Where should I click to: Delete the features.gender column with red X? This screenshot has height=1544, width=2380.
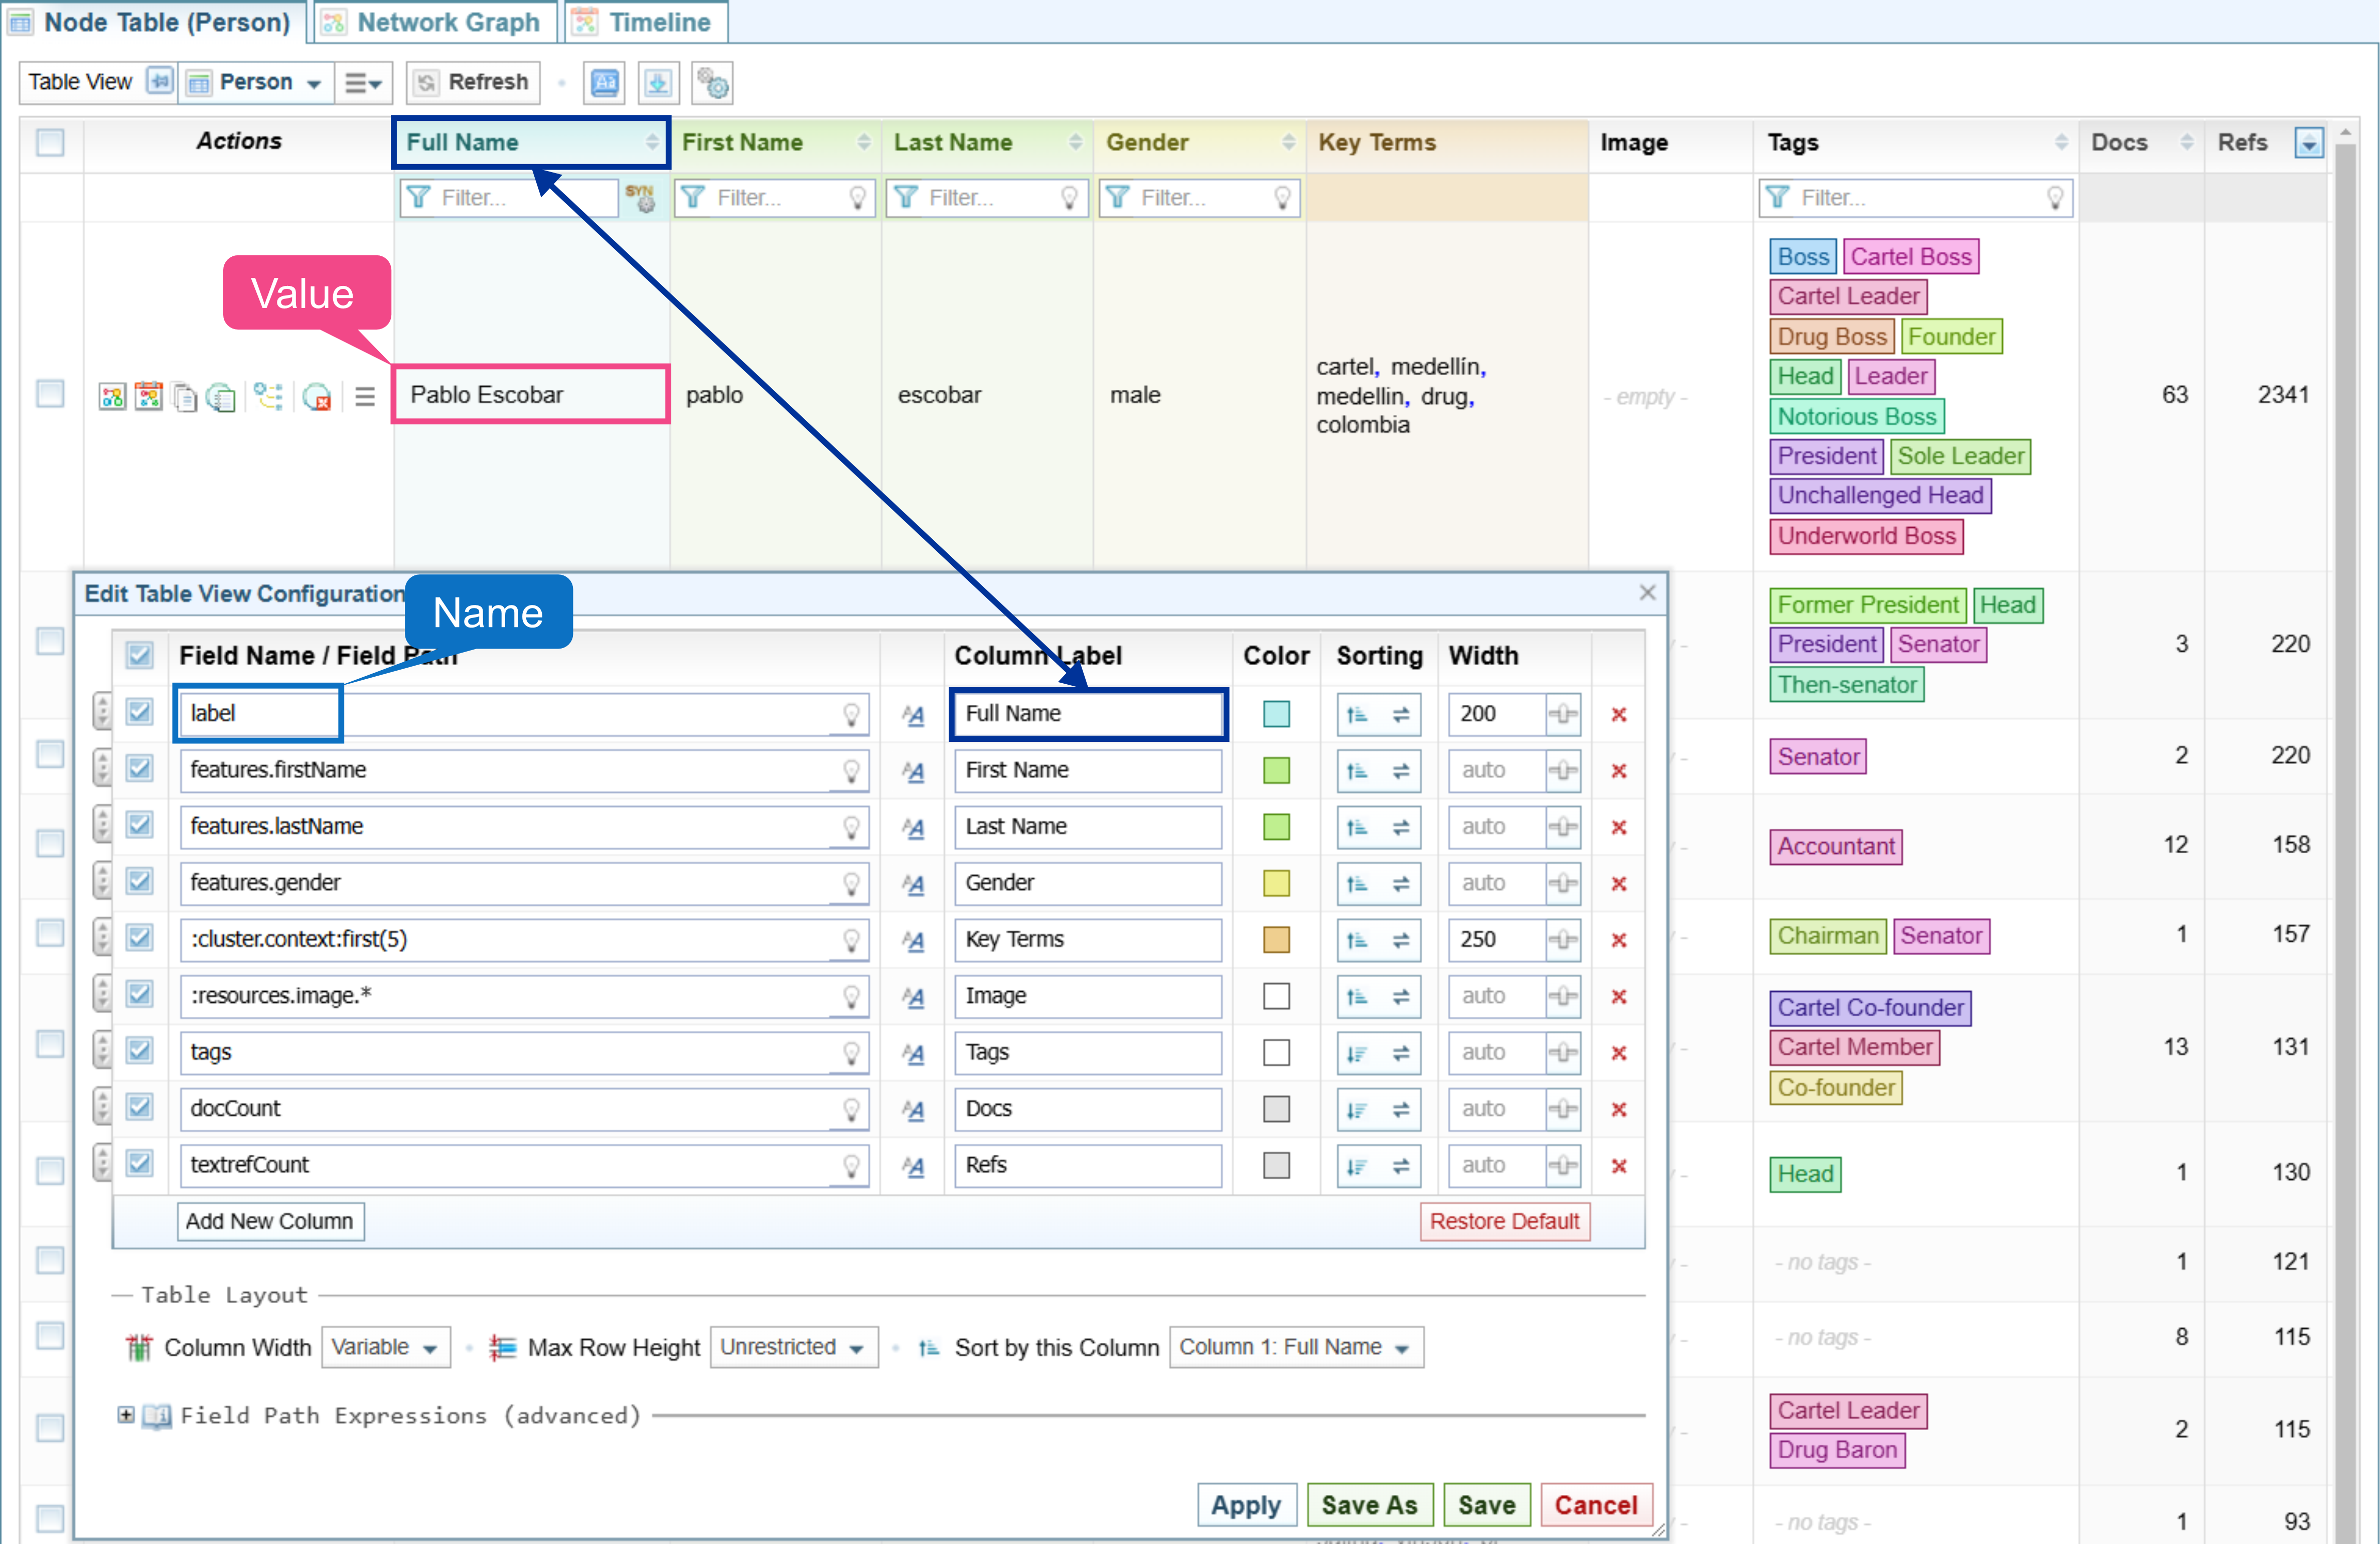coord(1619,884)
